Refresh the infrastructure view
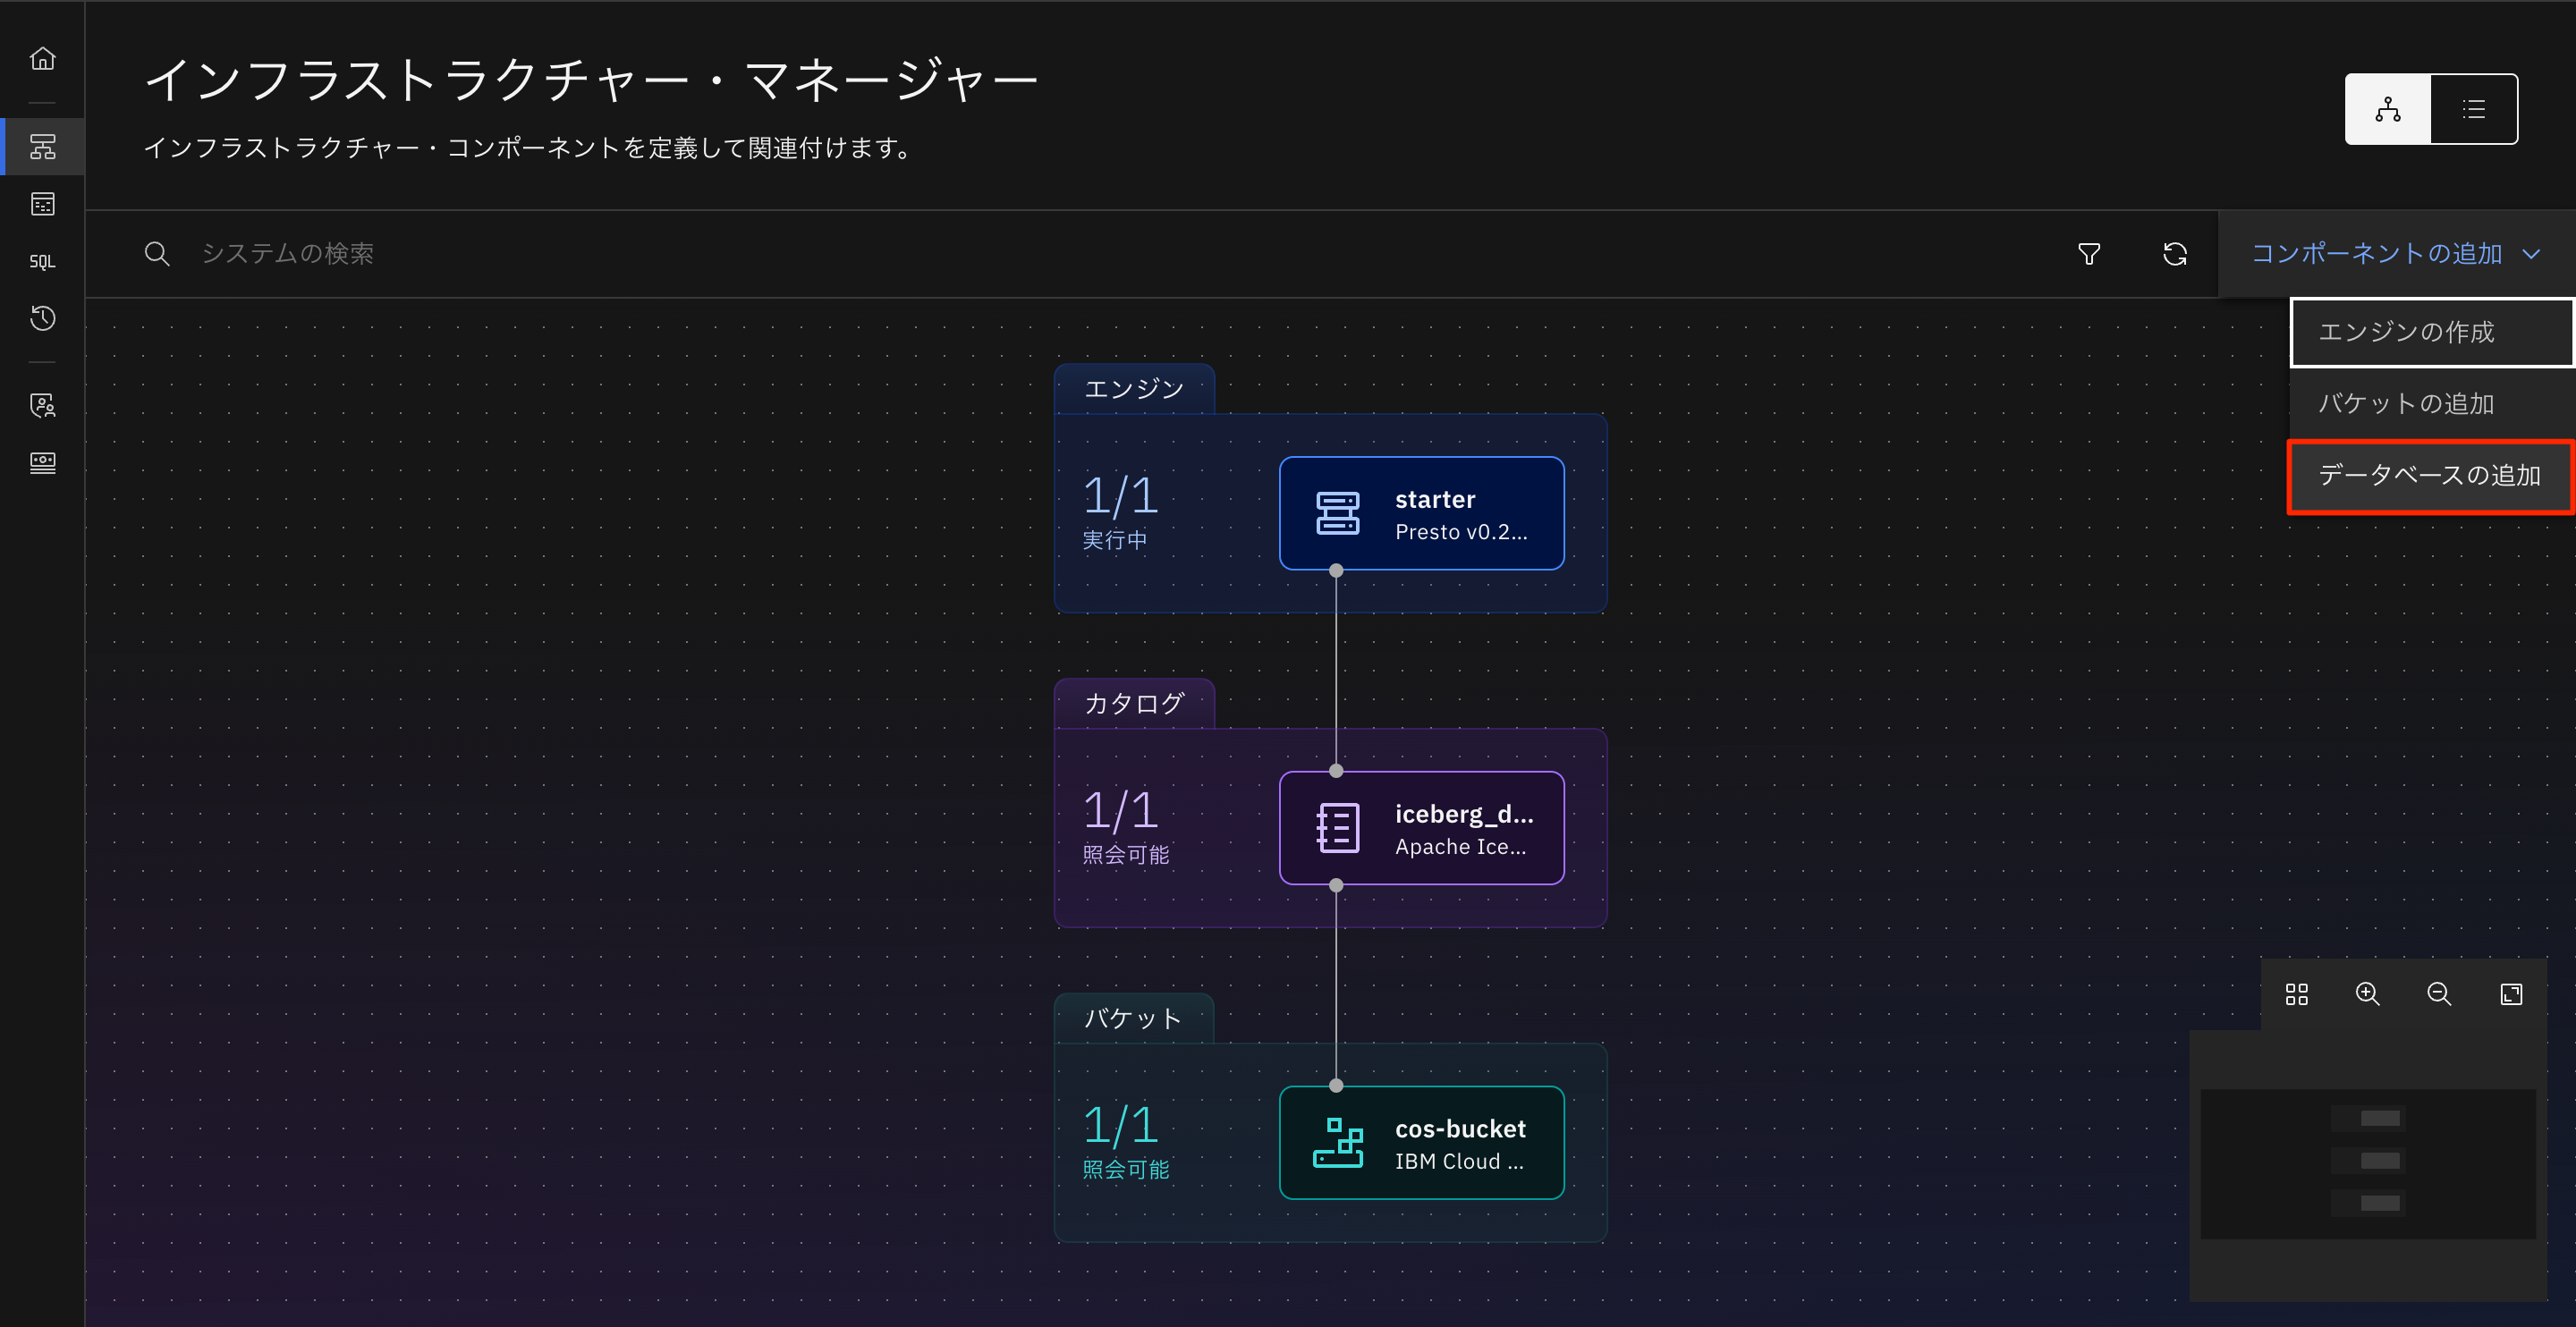Viewport: 2576px width, 1327px height. pos(2176,253)
